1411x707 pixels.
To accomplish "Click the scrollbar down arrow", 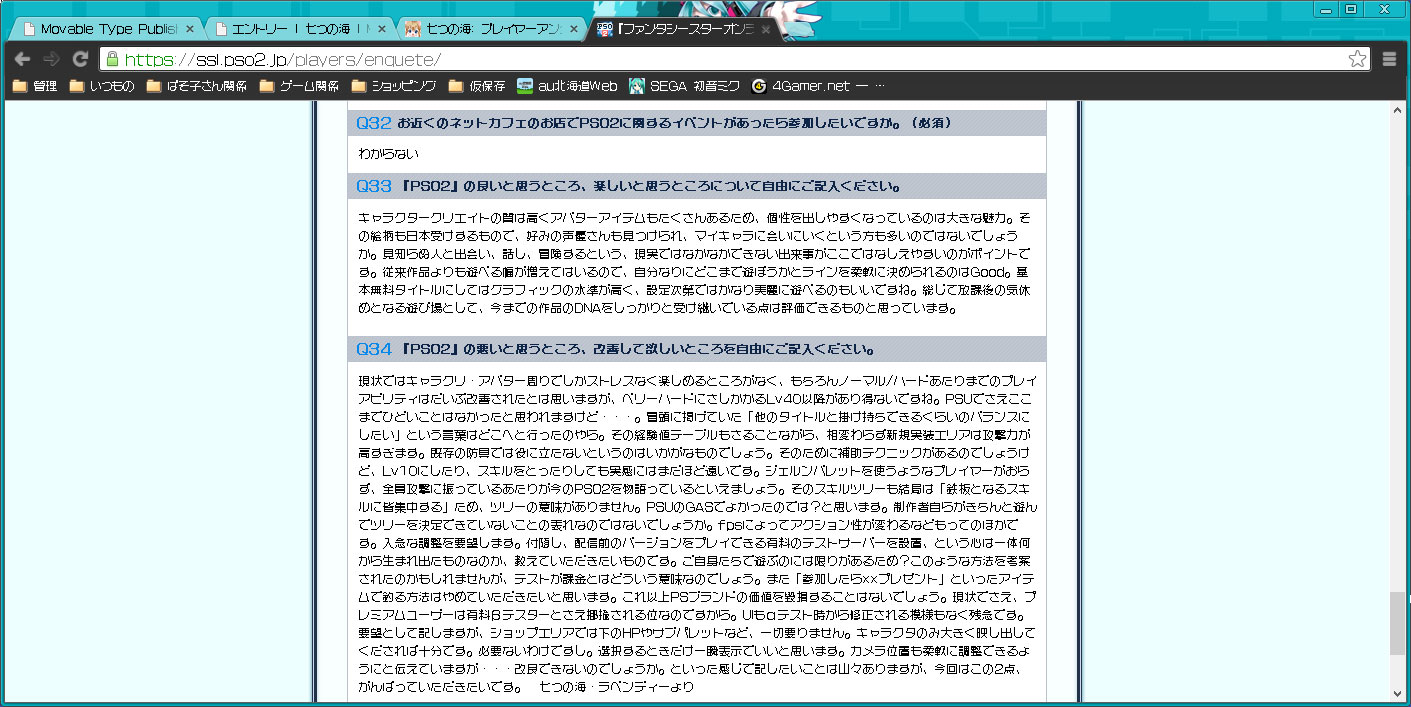I will (x=1398, y=694).
